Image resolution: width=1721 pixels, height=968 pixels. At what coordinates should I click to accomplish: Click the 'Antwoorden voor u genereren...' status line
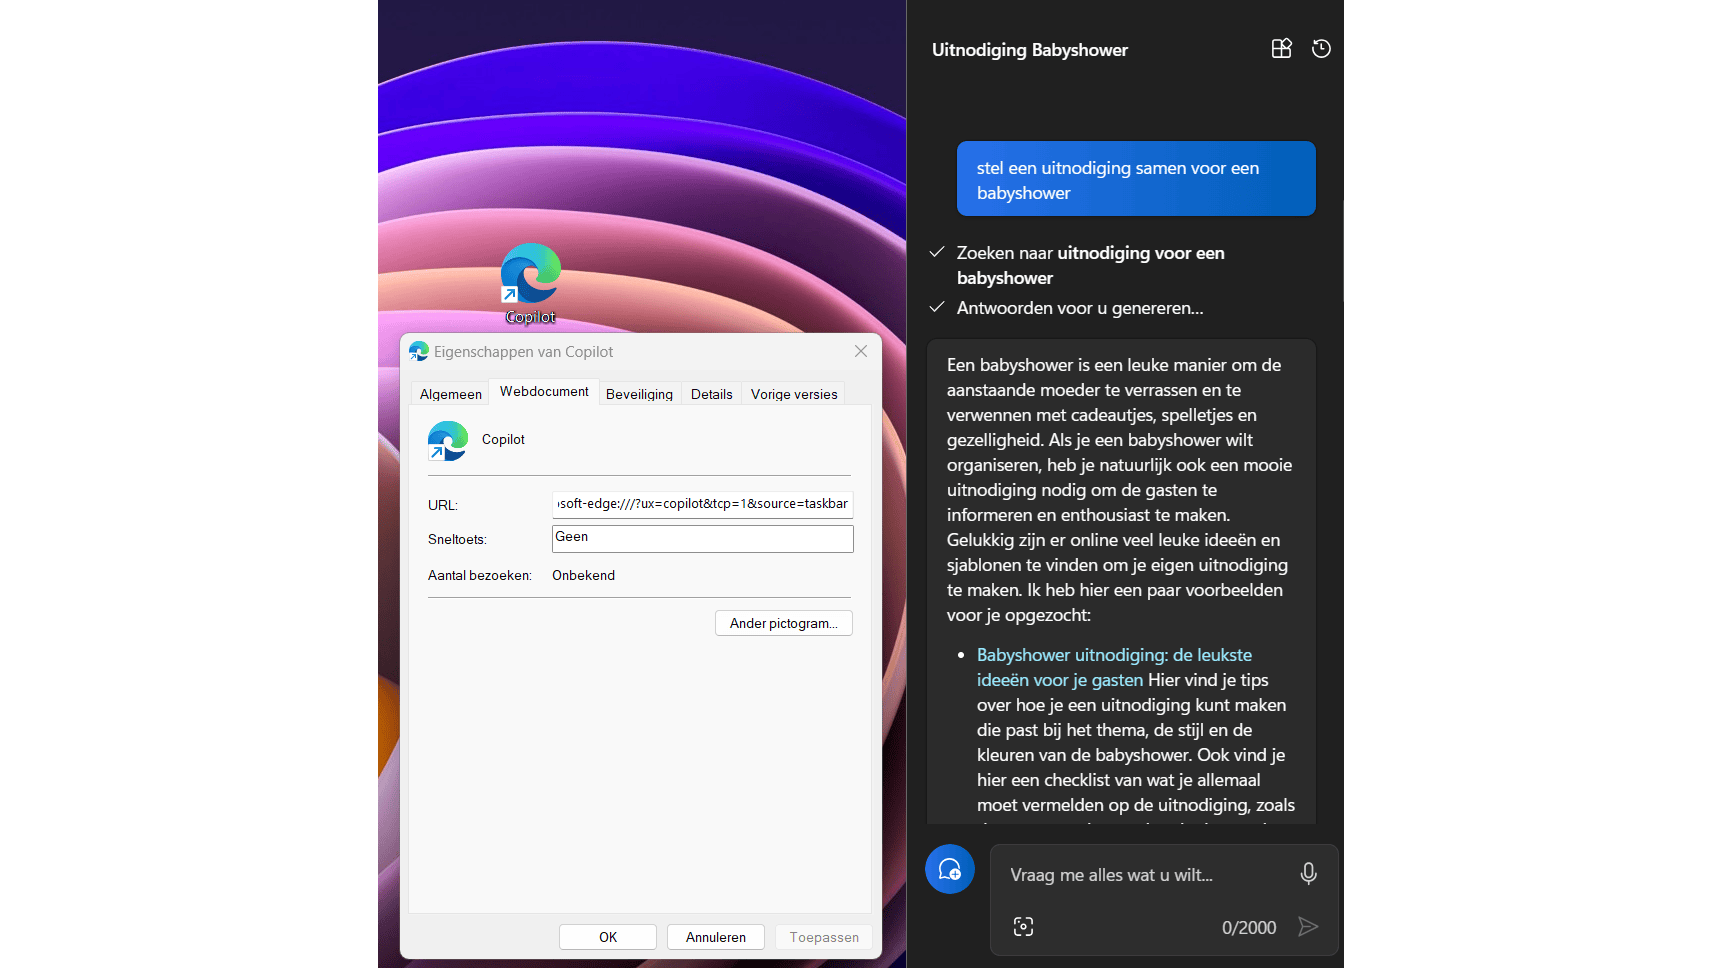pyautogui.click(x=1079, y=308)
